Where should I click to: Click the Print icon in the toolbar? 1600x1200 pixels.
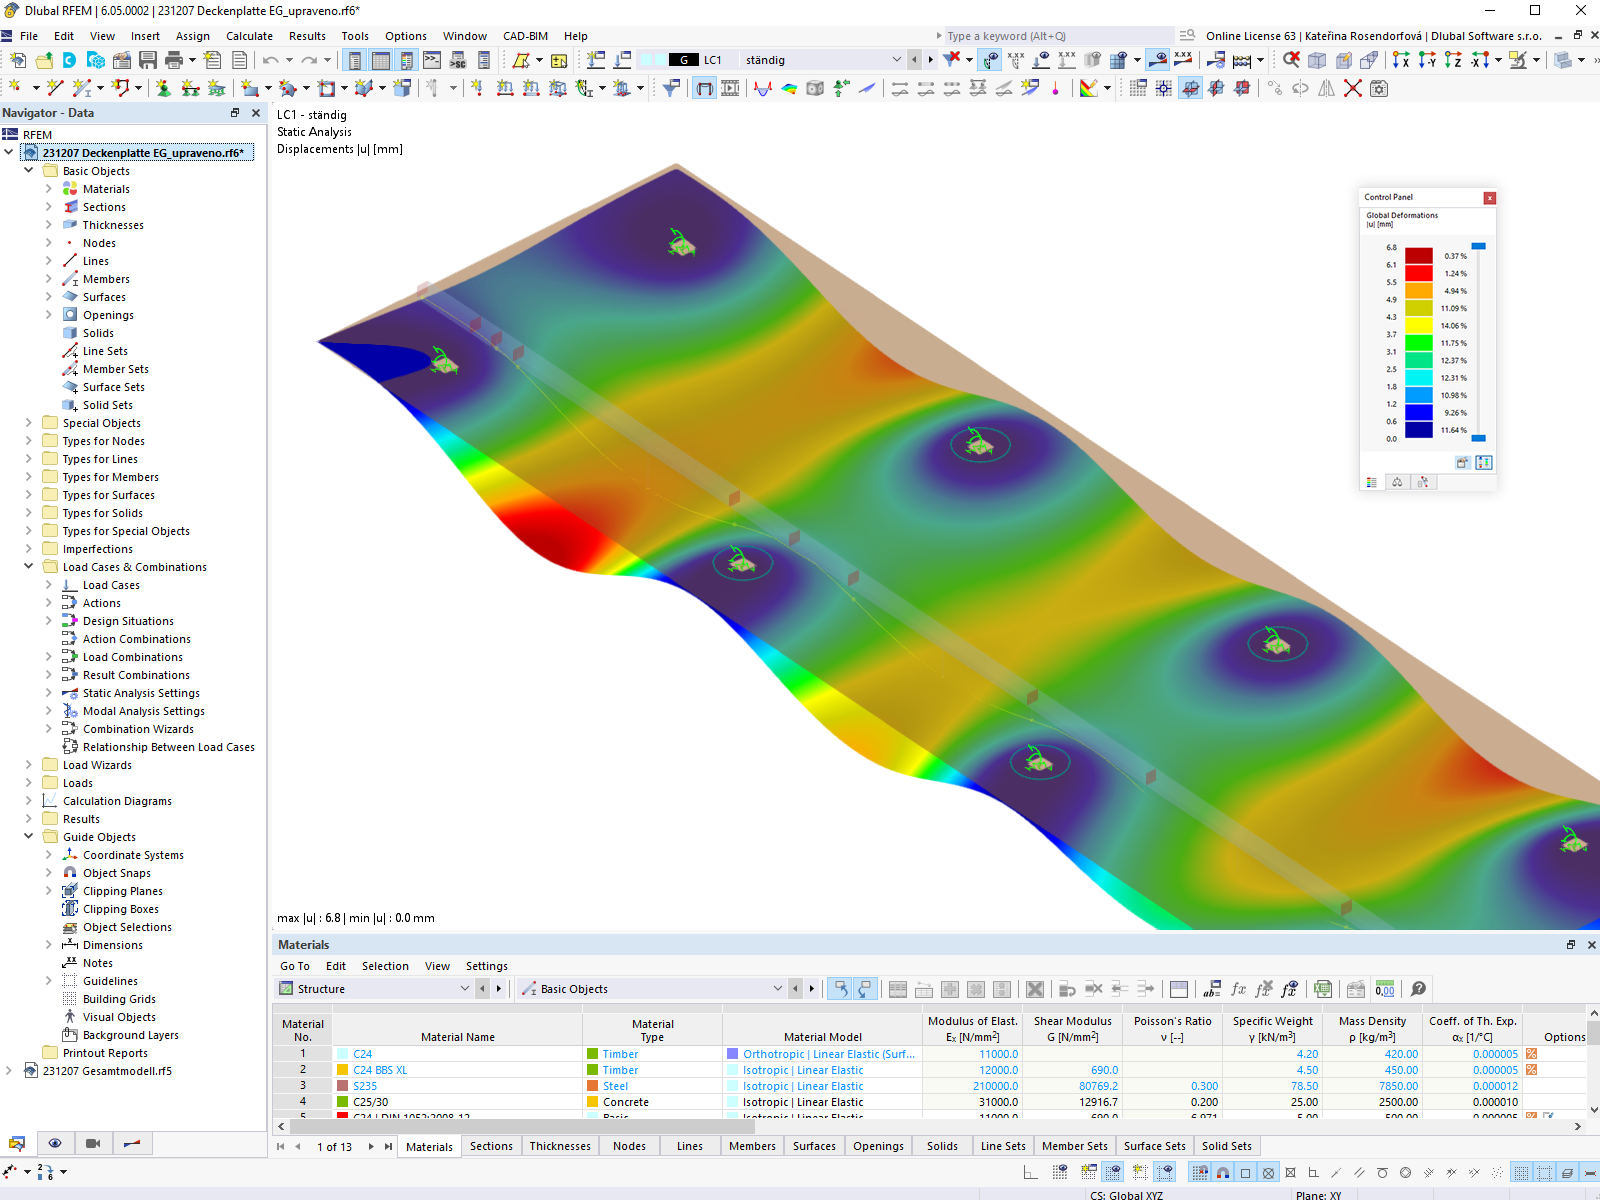point(177,59)
